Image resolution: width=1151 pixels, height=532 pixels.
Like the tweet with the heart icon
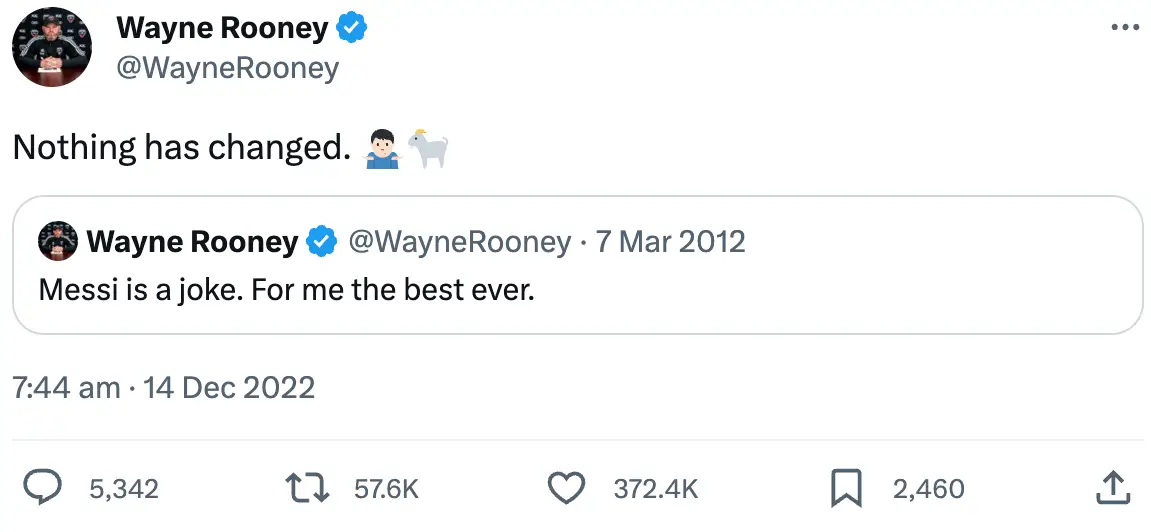[x=568, y=488]
